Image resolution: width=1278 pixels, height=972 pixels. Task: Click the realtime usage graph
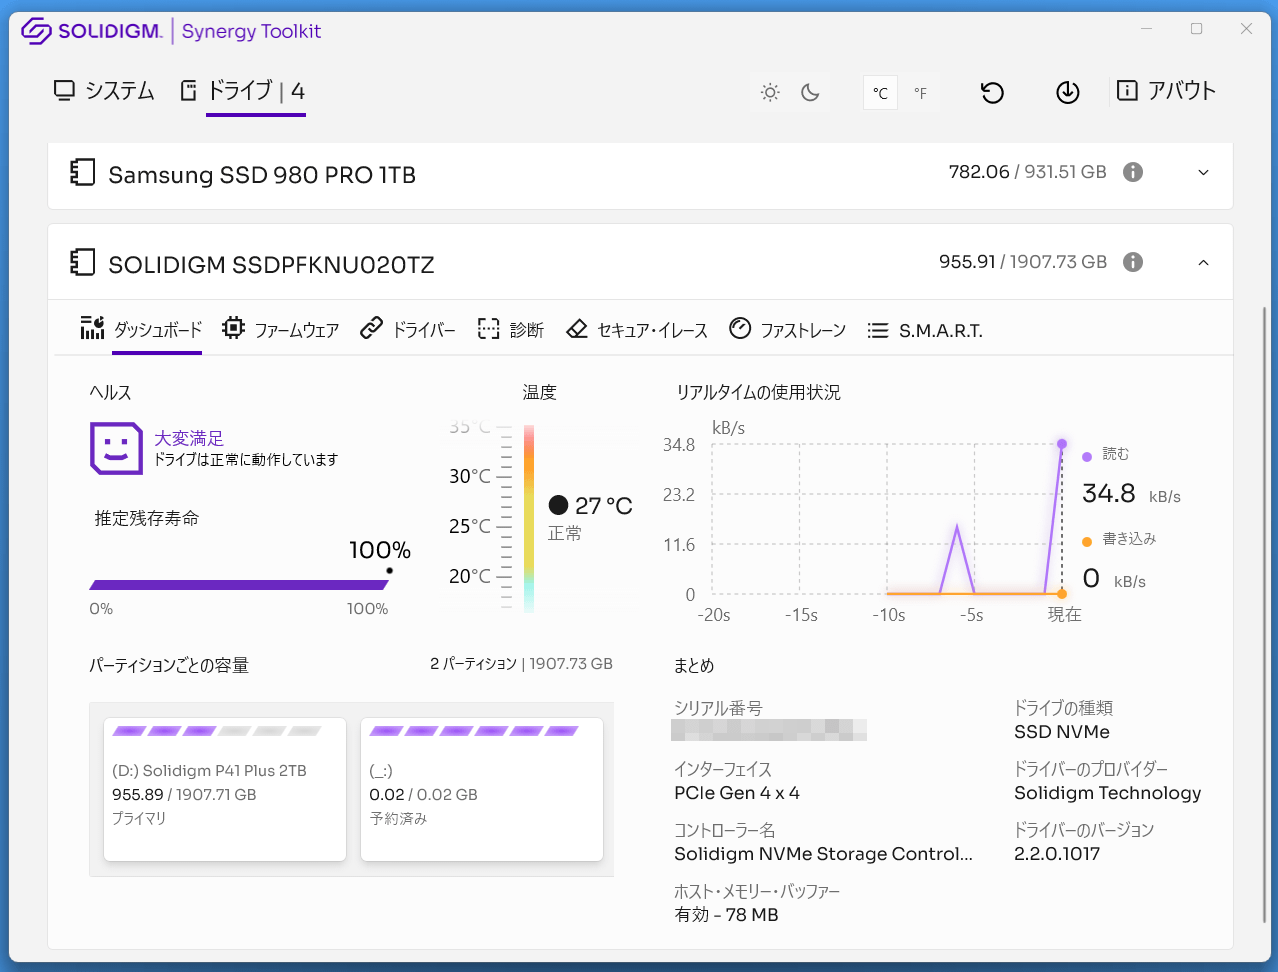(x=886, y=520)
